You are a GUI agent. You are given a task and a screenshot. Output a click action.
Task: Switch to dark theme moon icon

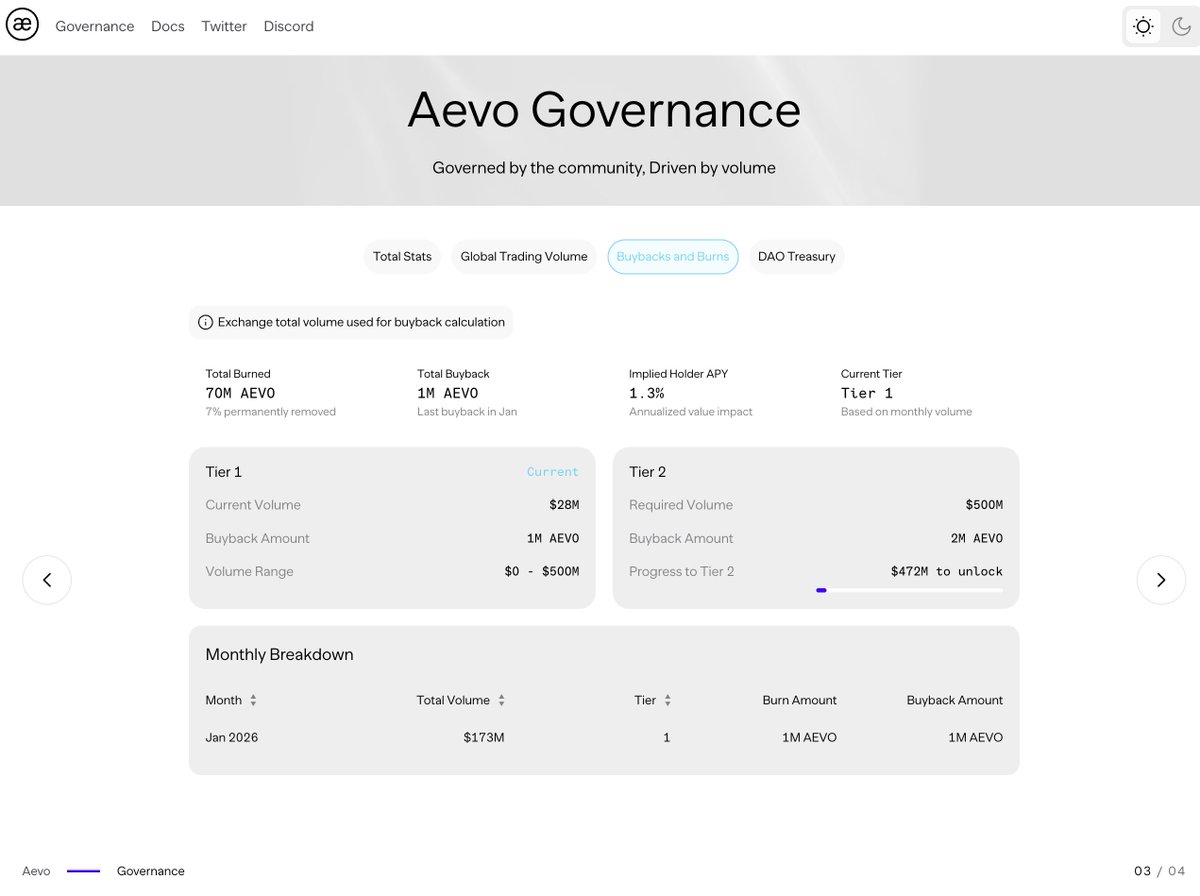(x=1181, y=27)
